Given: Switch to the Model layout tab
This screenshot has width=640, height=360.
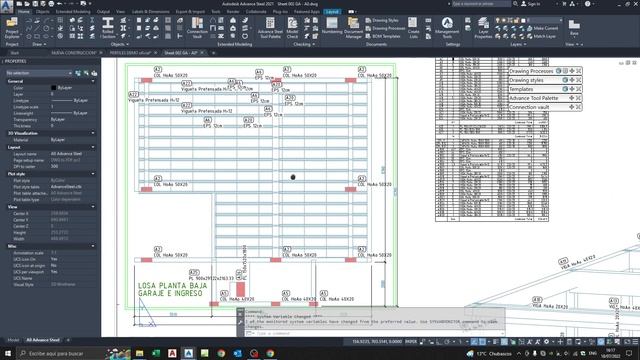Looking at the screenshot, I should (x=13, y=340).
